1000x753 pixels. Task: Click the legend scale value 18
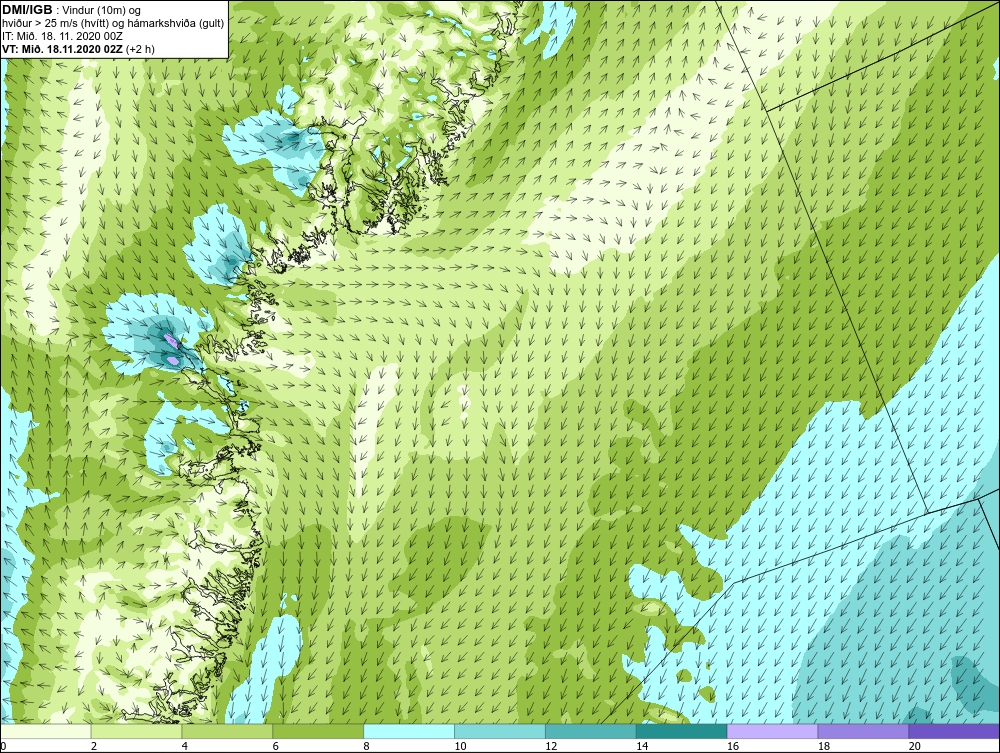tap(823, 746)
